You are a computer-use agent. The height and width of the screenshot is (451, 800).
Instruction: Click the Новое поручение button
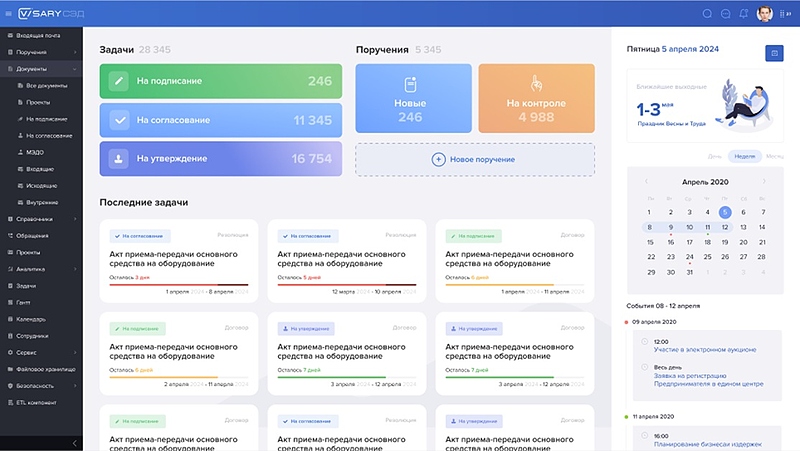pos(475,159)
